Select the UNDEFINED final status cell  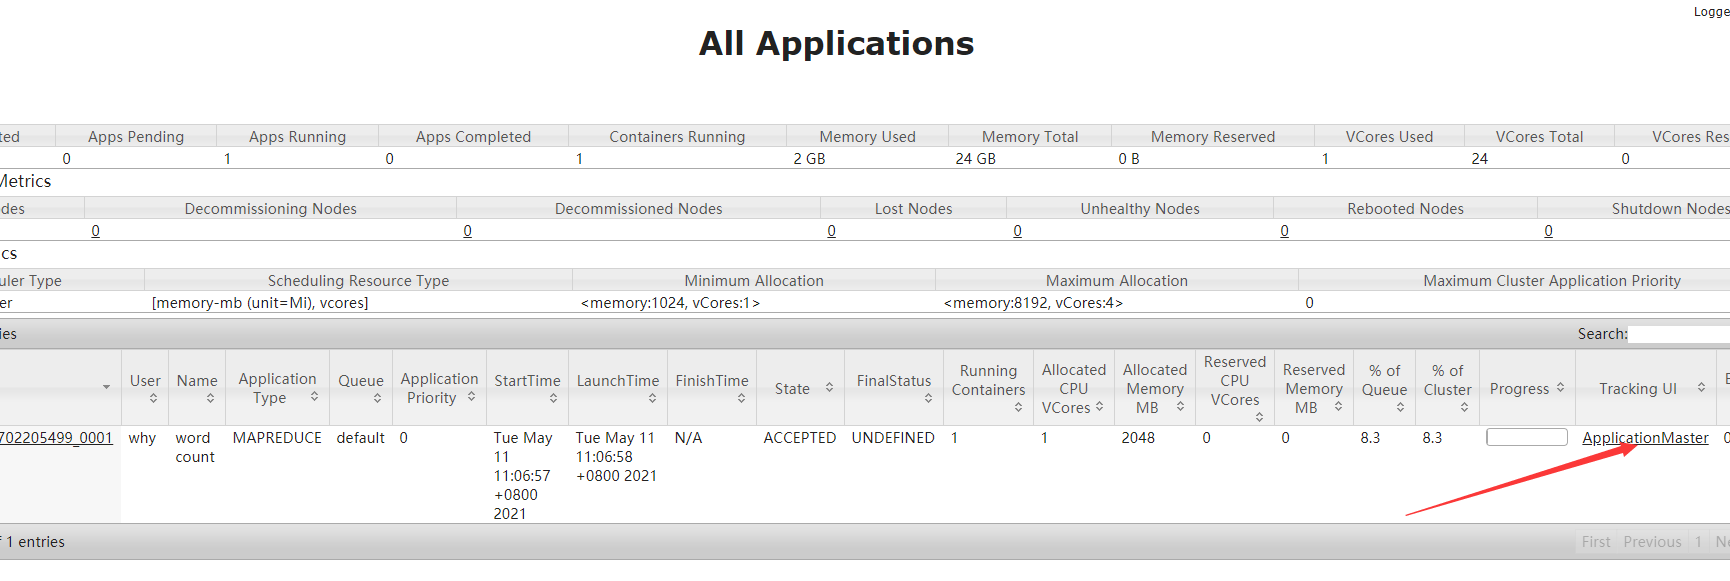coord(893,438)
